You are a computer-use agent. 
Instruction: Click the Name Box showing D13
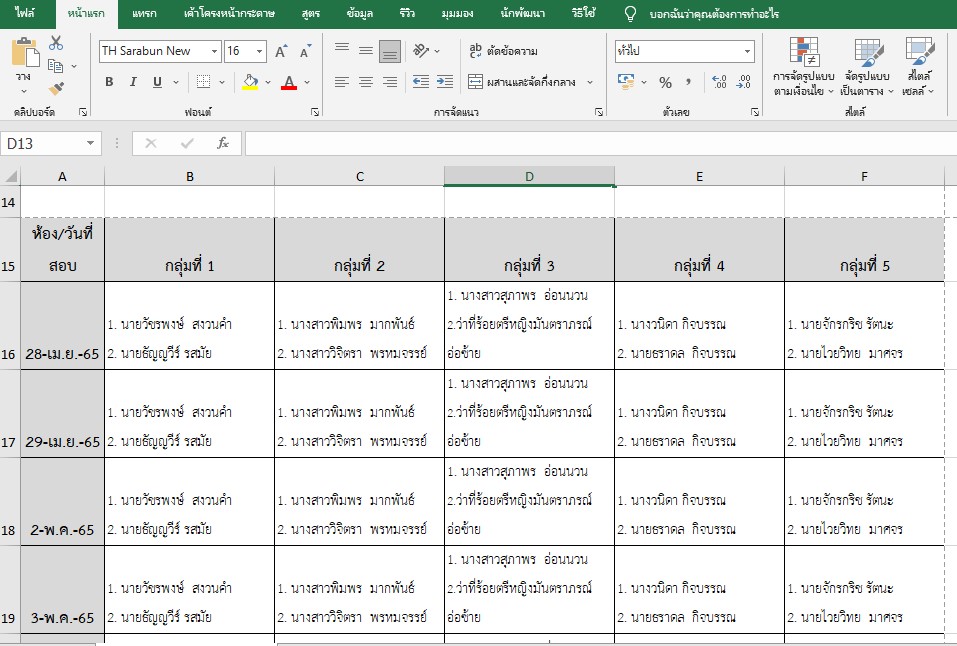coord(50,143)
